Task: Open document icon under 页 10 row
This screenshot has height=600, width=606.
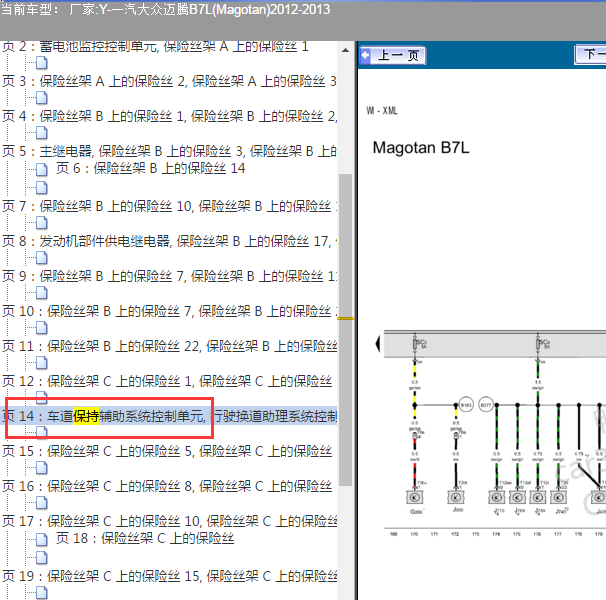Action: point(42,328)
